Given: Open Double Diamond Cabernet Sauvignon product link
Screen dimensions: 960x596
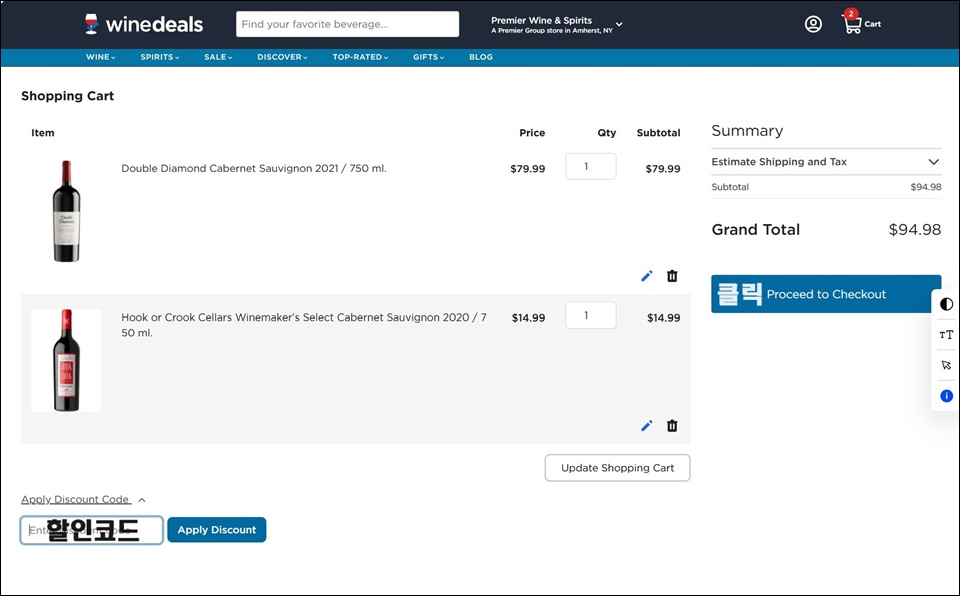Looking at the screenshot, I should click(253, 168).
